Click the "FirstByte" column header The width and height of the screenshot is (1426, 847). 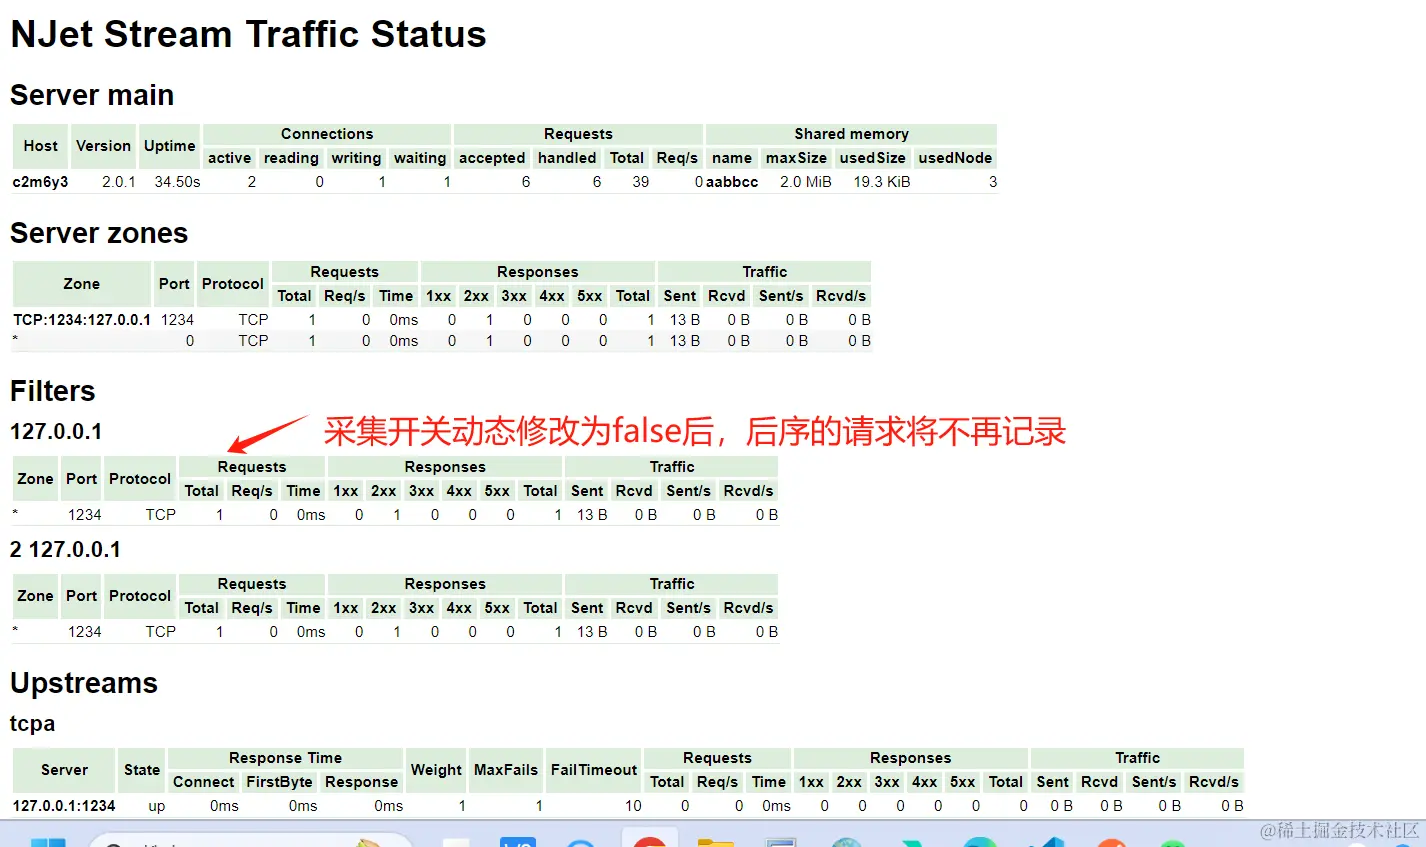coord(279,782)
